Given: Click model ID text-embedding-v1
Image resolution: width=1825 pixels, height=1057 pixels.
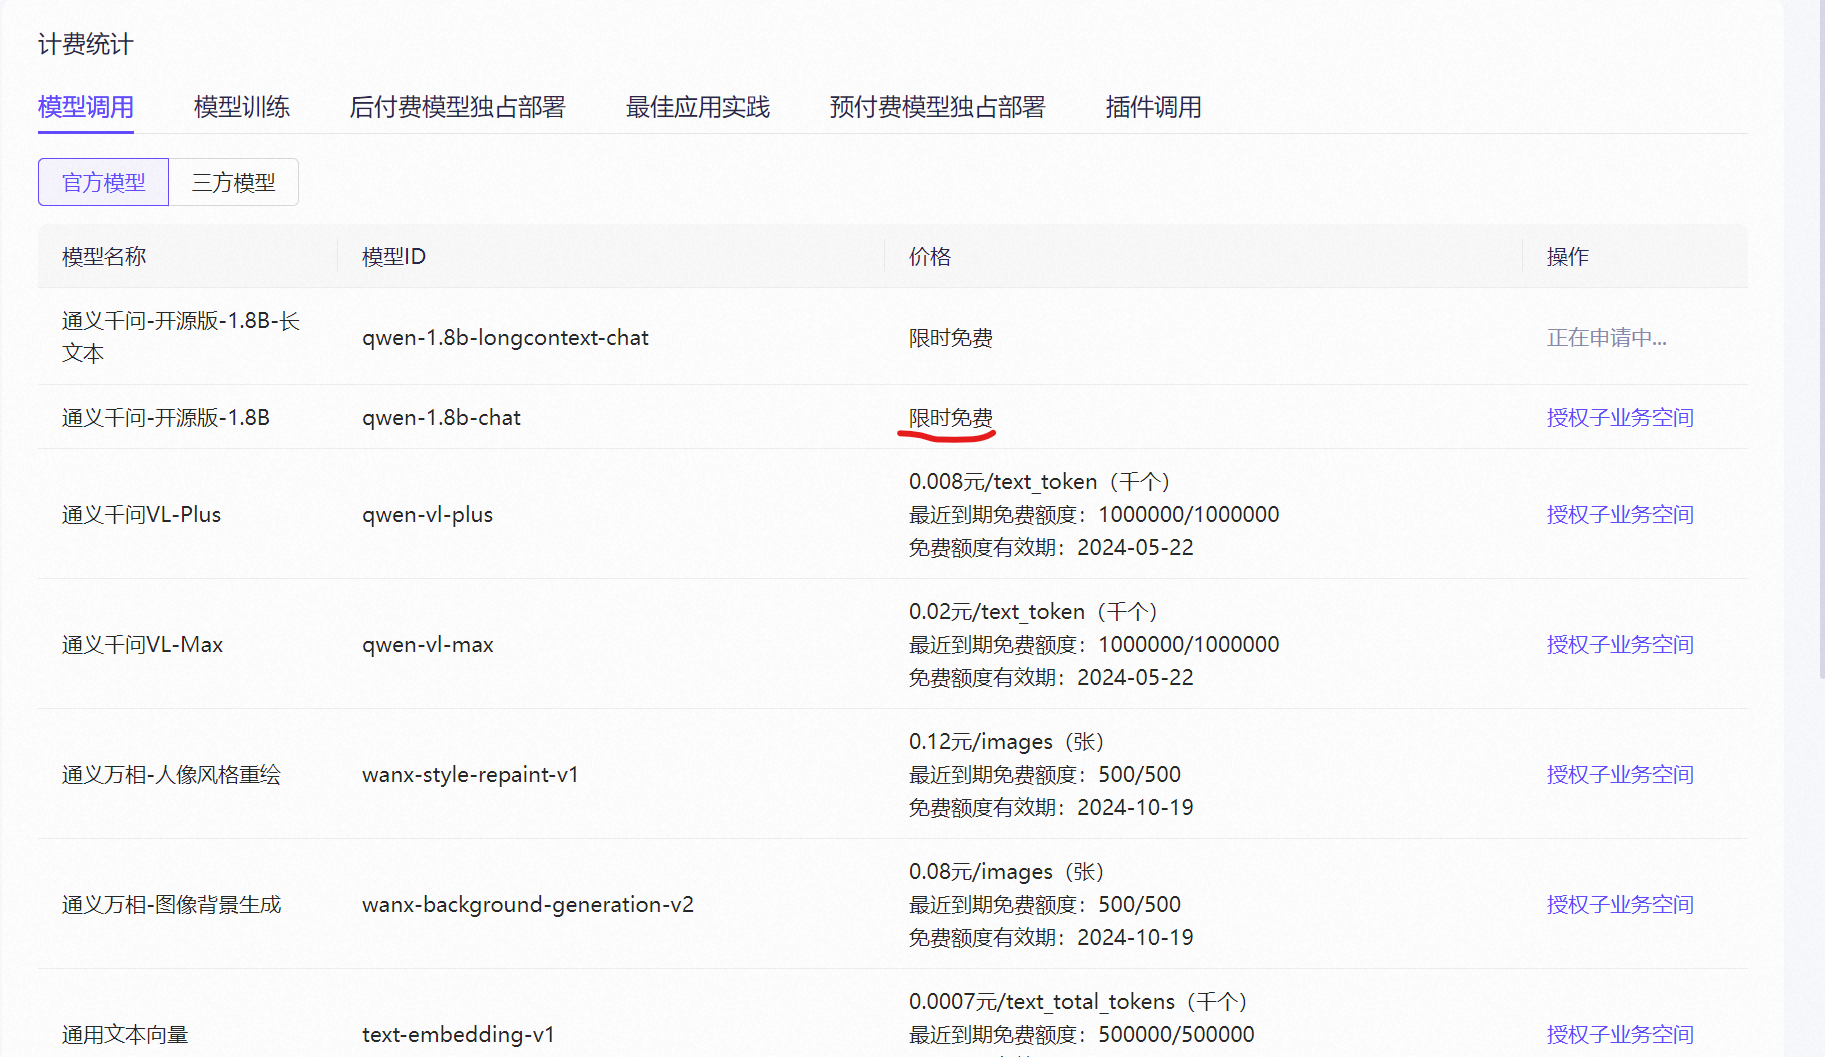Looking at the screenshot, I should (458, 1034).
